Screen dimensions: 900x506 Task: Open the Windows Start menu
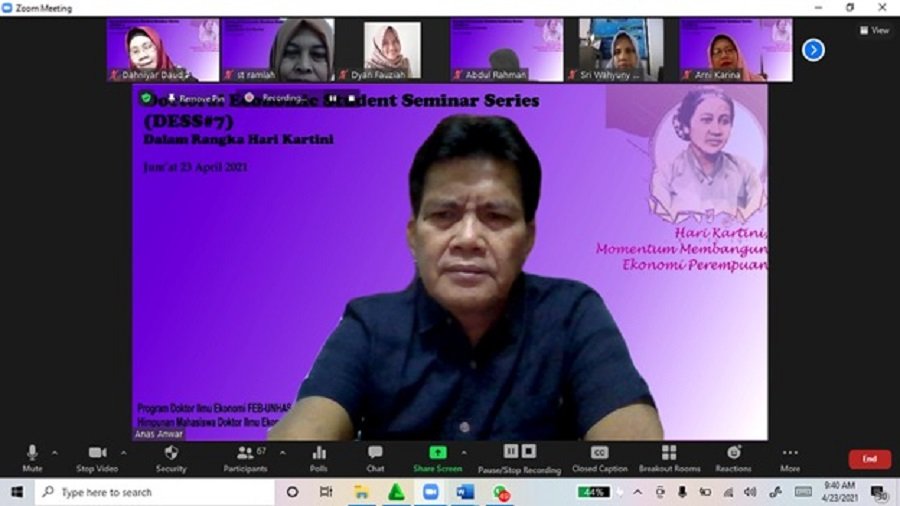[17, 492]
